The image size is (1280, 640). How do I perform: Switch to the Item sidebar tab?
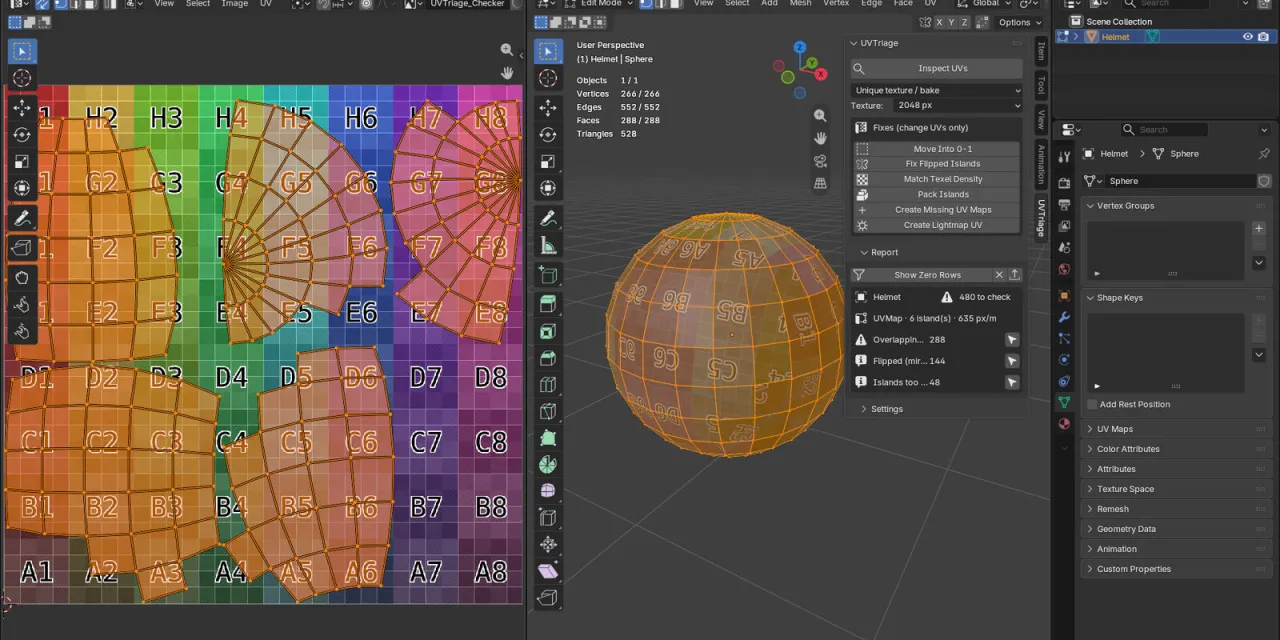click(1040, 52)
